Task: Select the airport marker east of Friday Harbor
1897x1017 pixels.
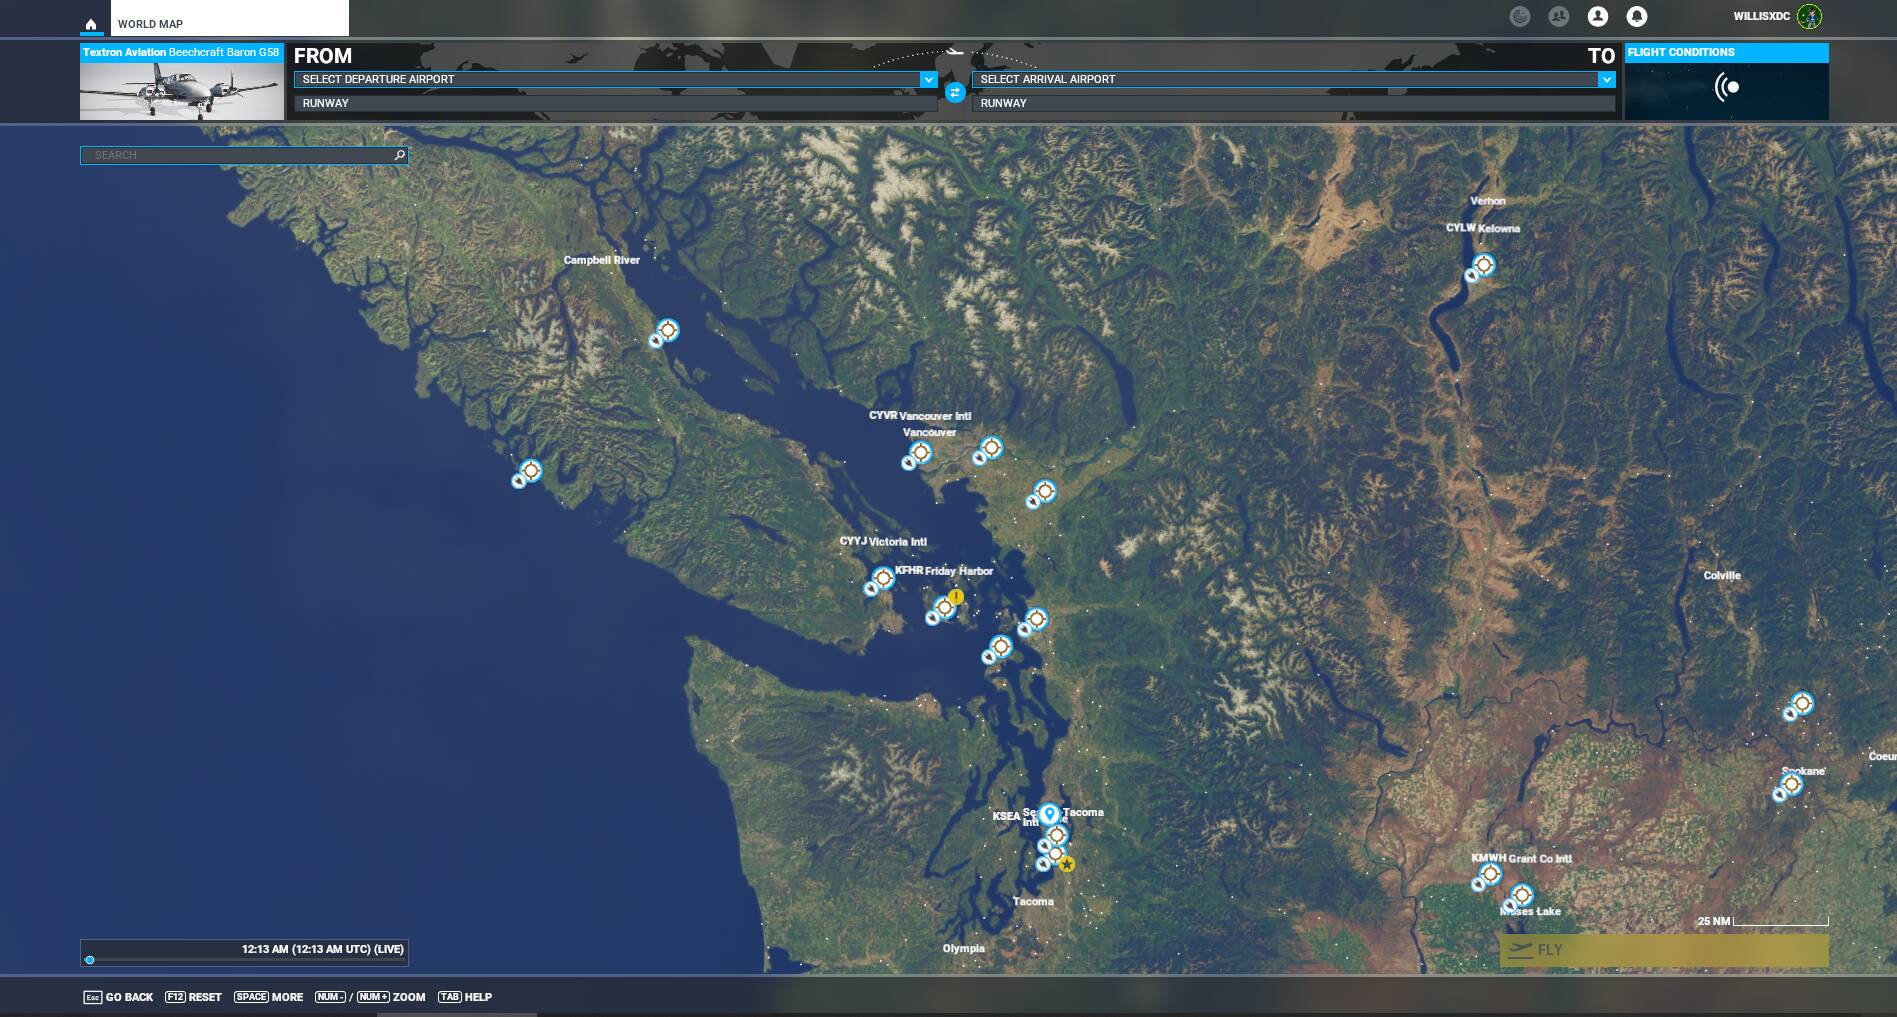Action: tap(1036, 620)
